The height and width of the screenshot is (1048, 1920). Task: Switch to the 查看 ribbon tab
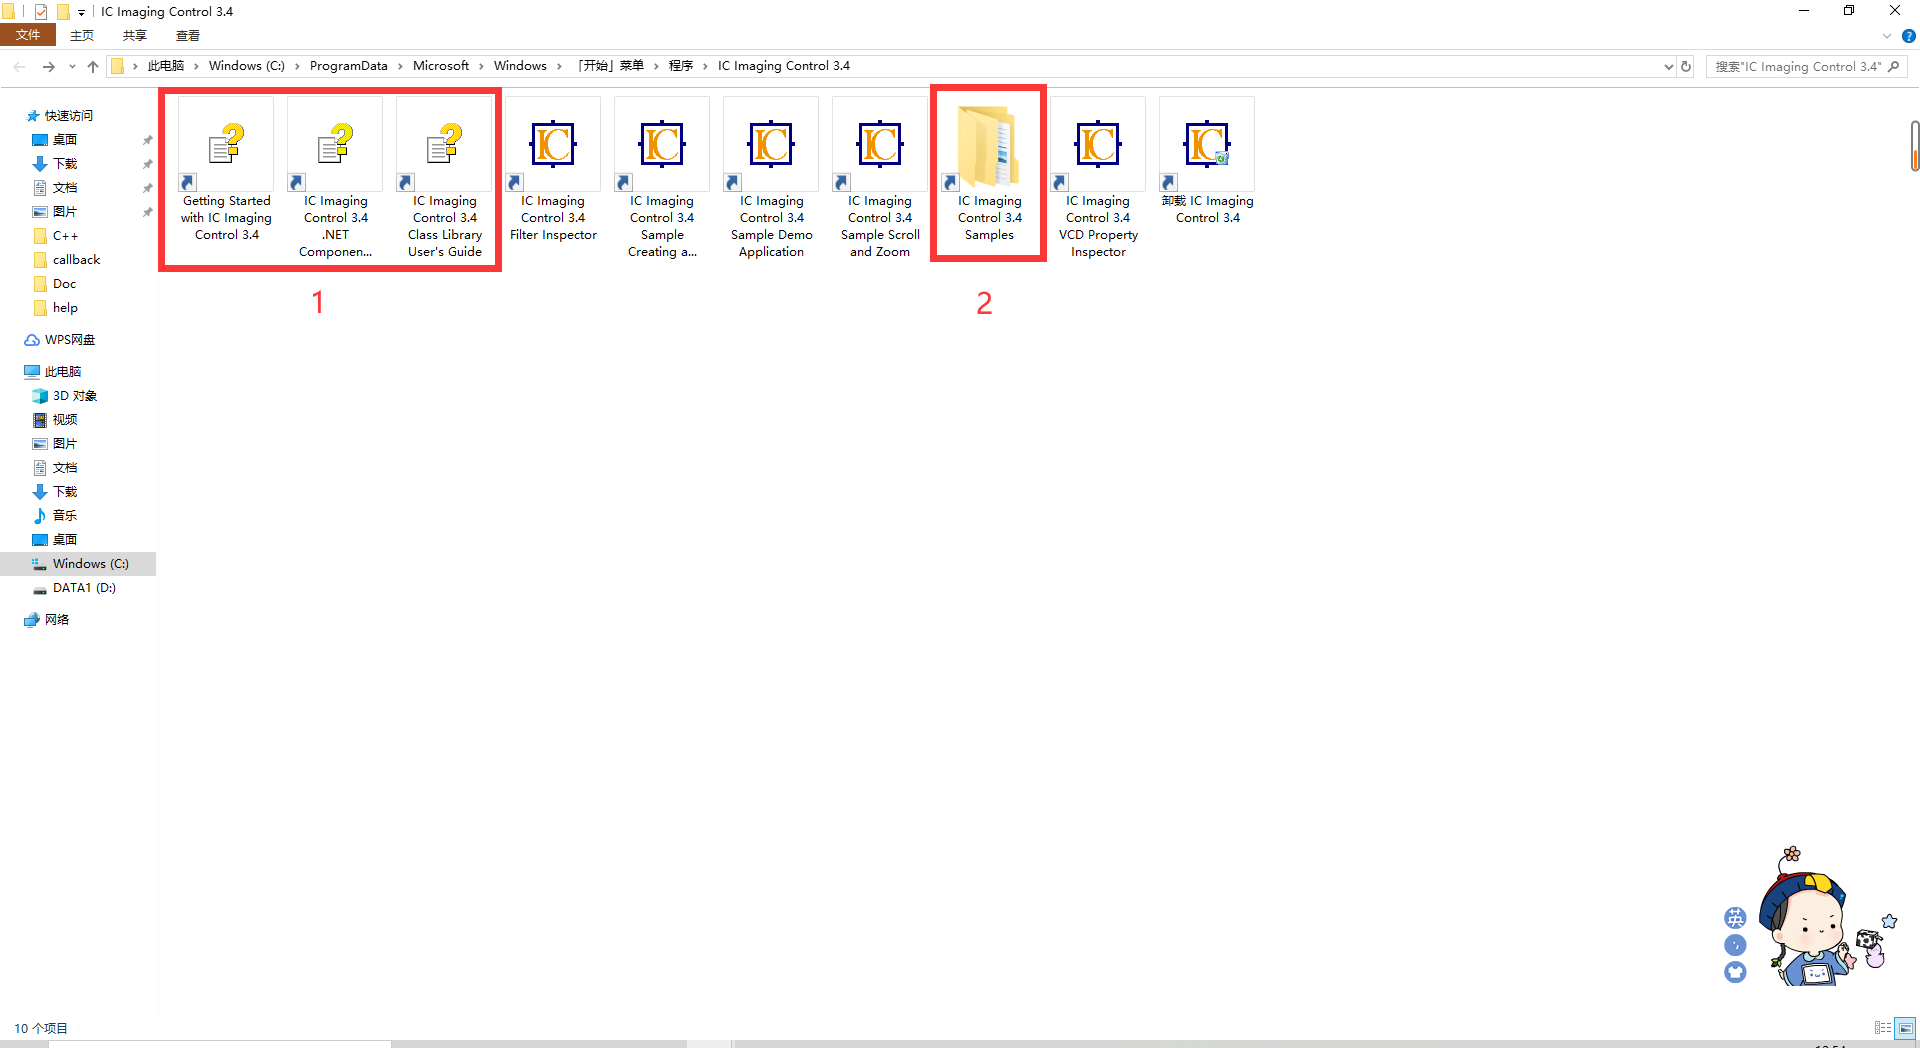point(188,35)
